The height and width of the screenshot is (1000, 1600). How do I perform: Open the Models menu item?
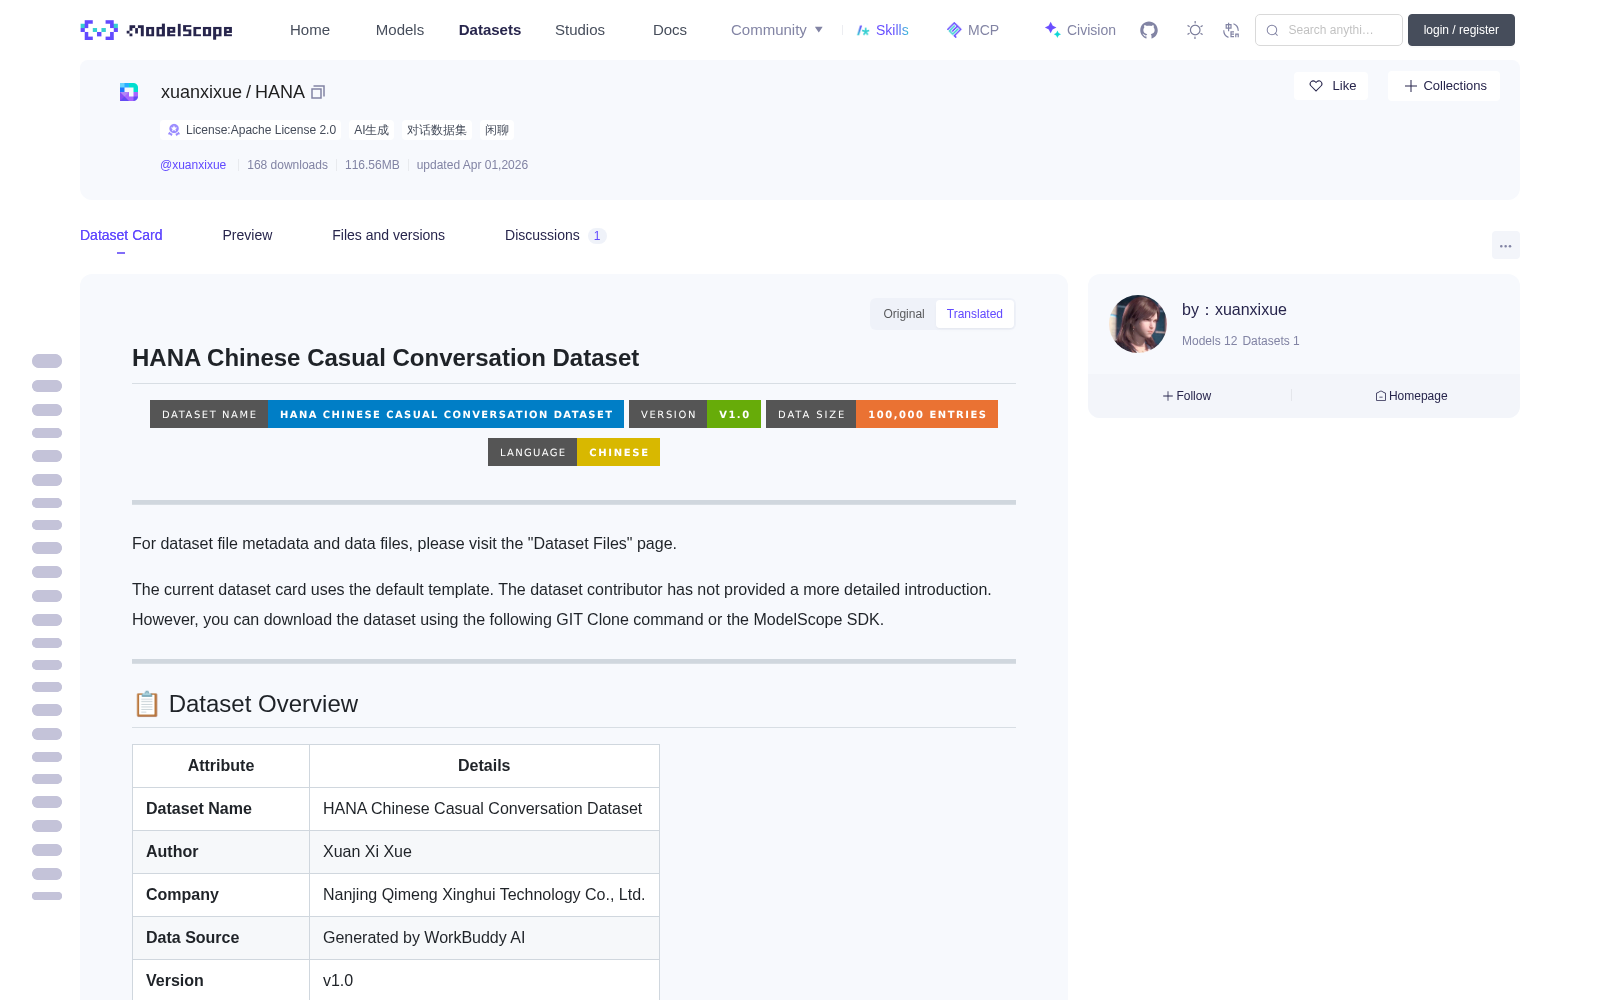400,30
